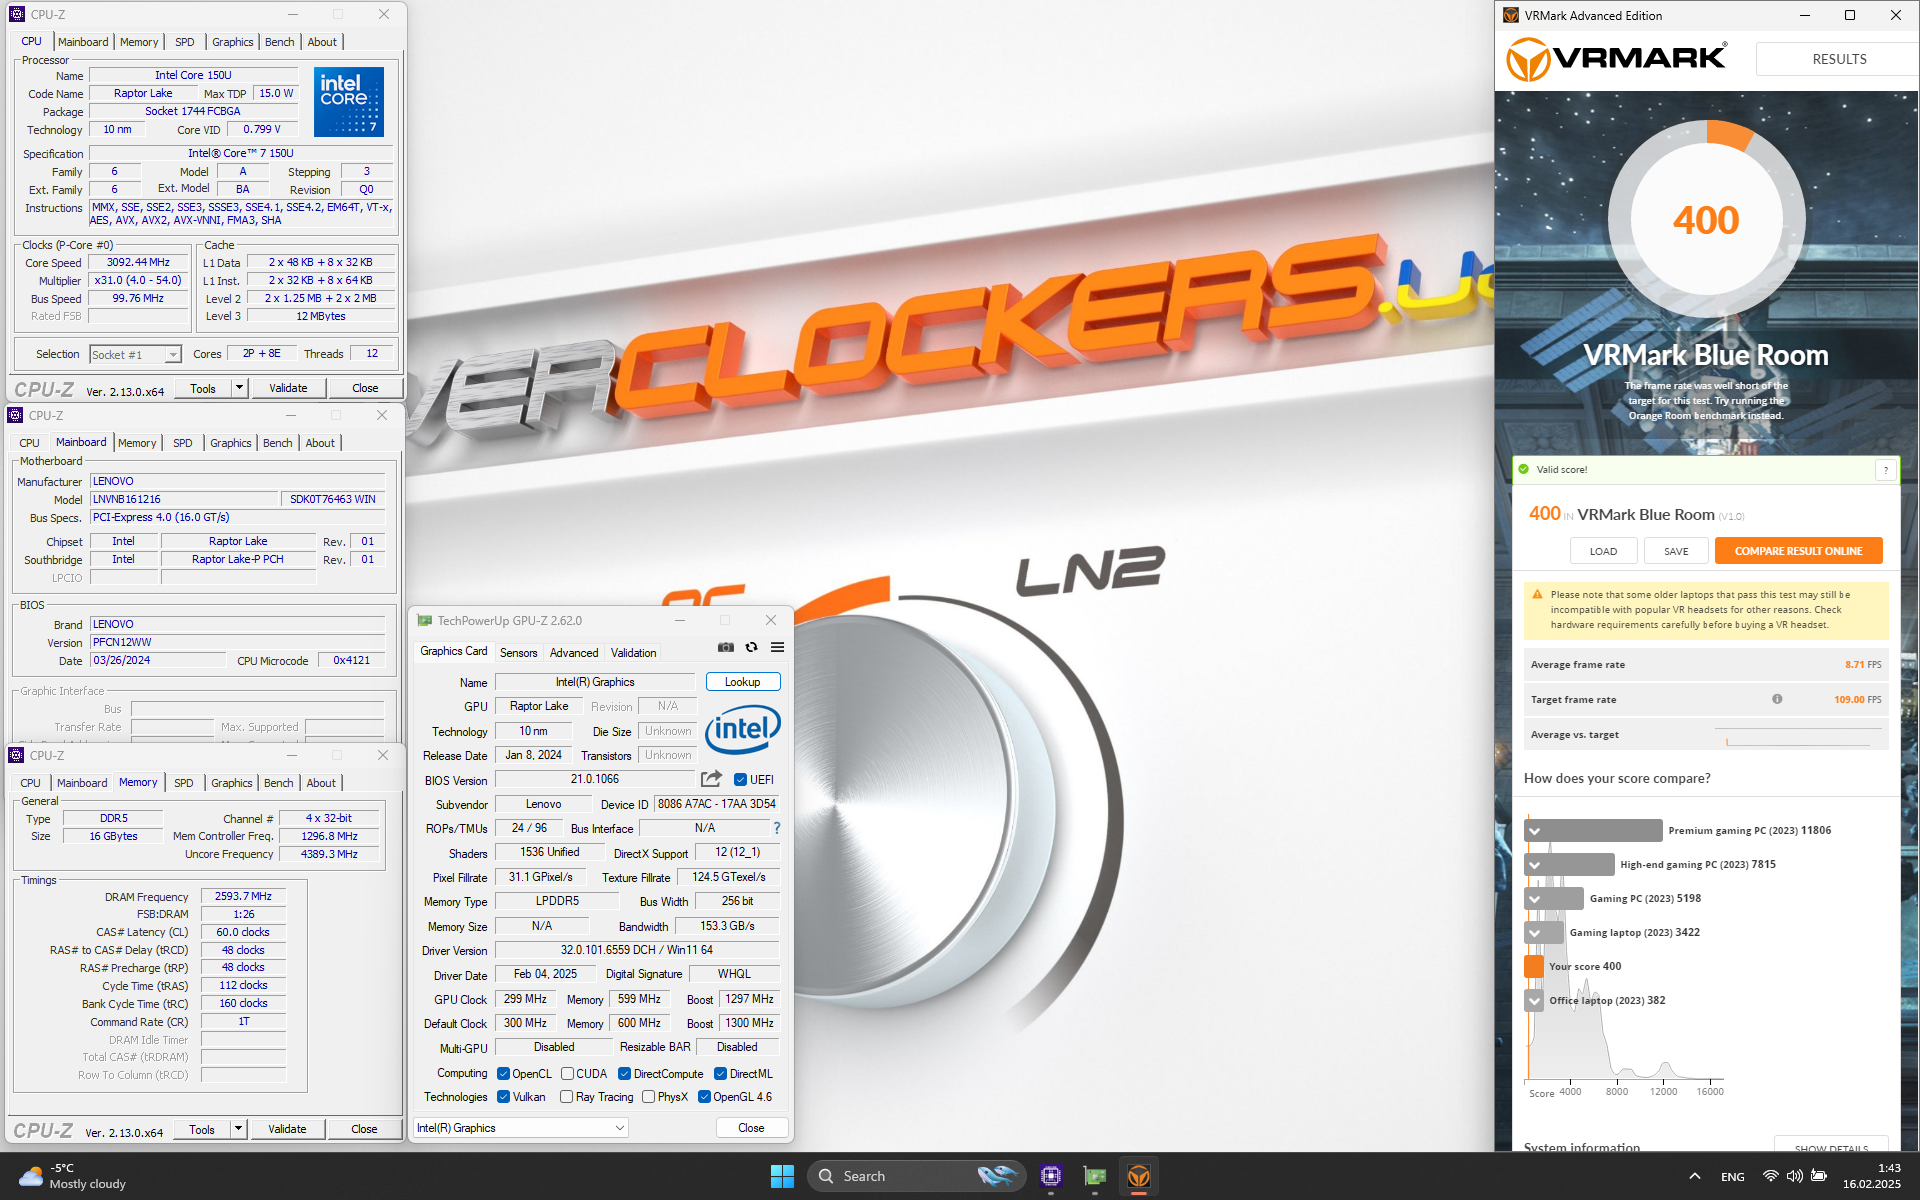
Task: Open the Socket #1 selection dropdown
Action: [x=135, y=355]
